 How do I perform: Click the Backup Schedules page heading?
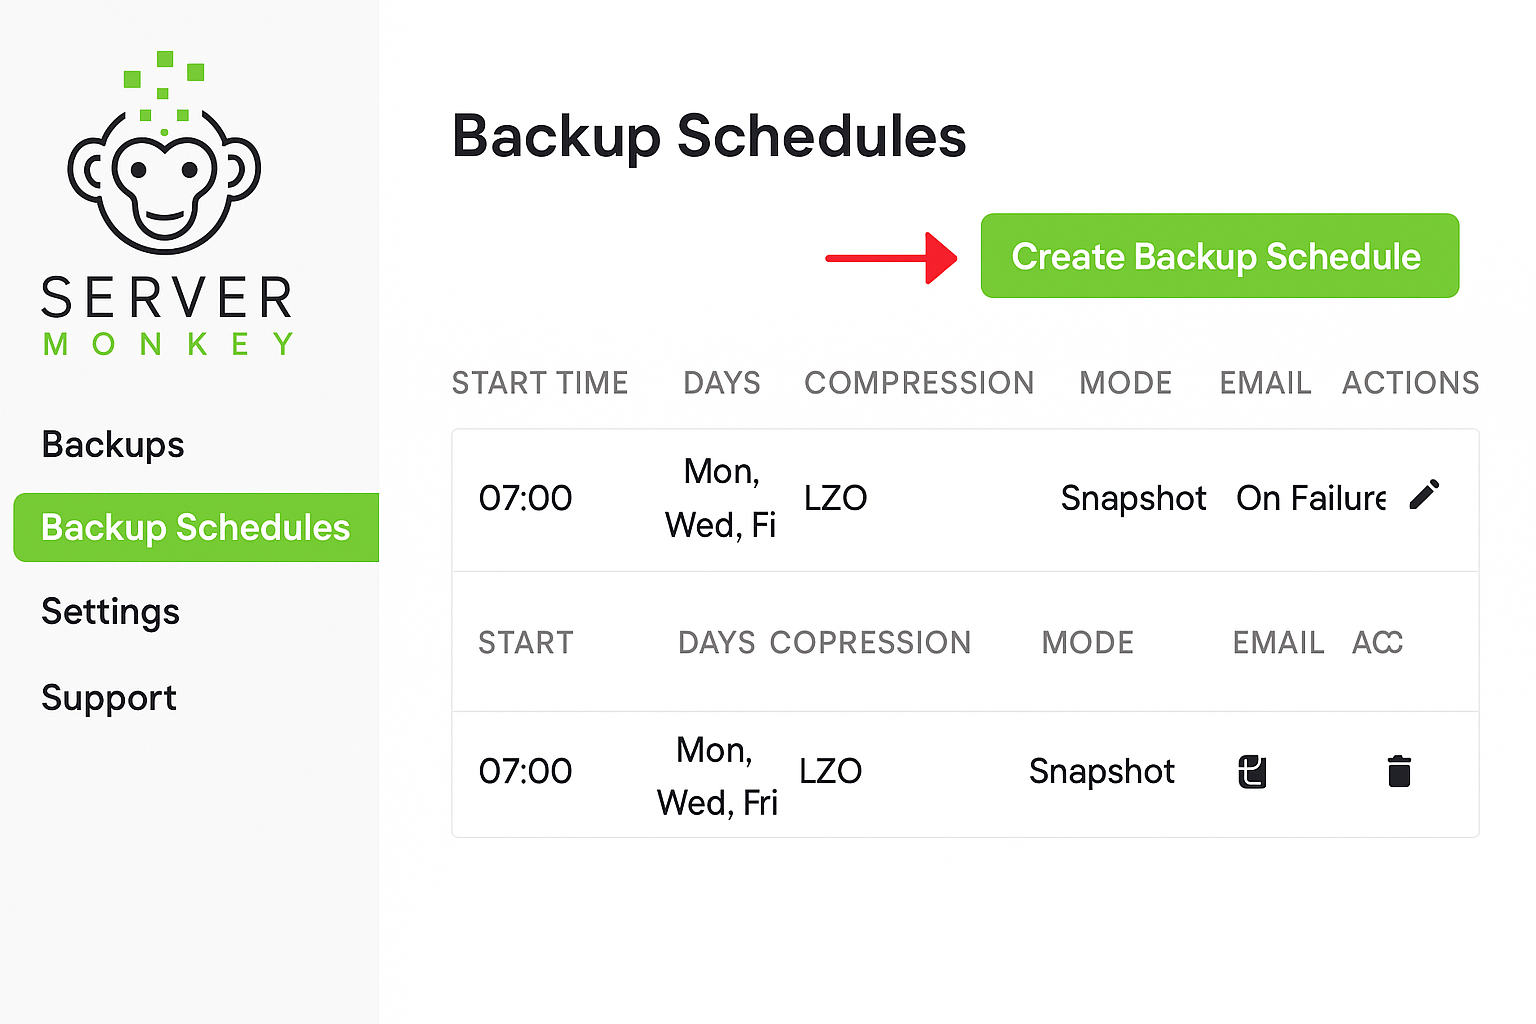[709, 137]
